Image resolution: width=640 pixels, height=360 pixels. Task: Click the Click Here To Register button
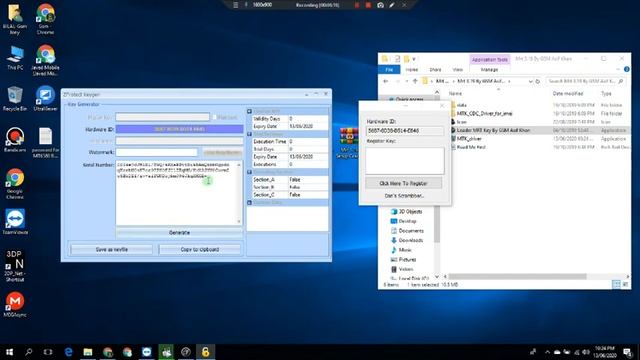tap(403, 183)
